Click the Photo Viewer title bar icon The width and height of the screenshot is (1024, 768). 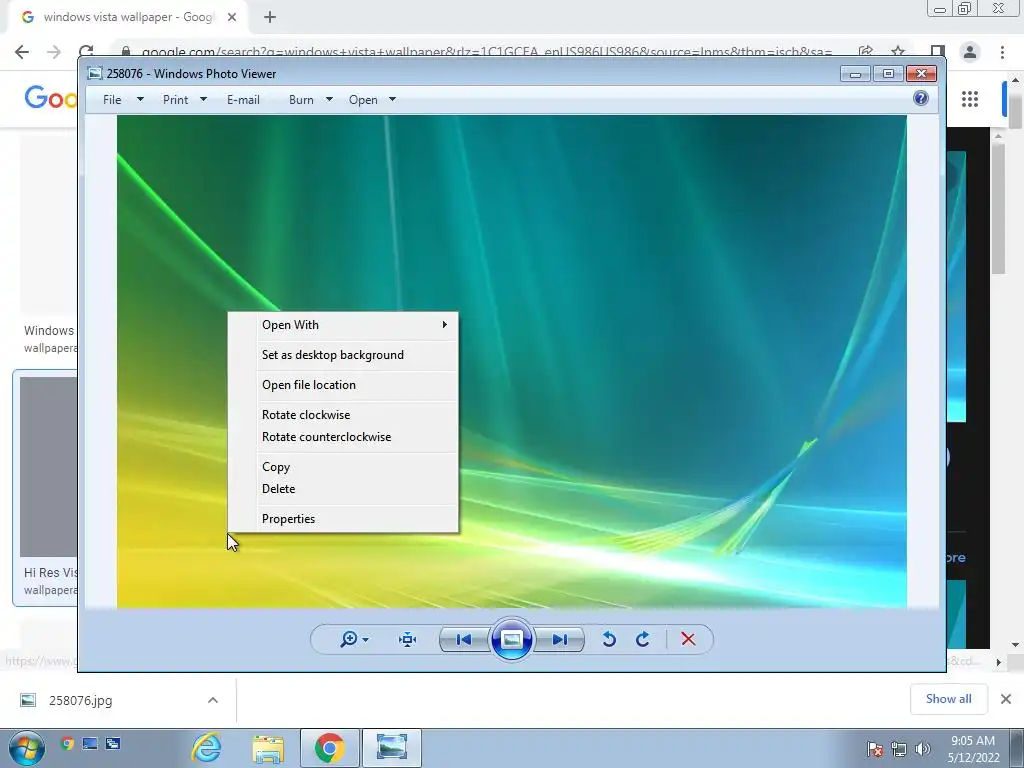click(x=95, y=74)
